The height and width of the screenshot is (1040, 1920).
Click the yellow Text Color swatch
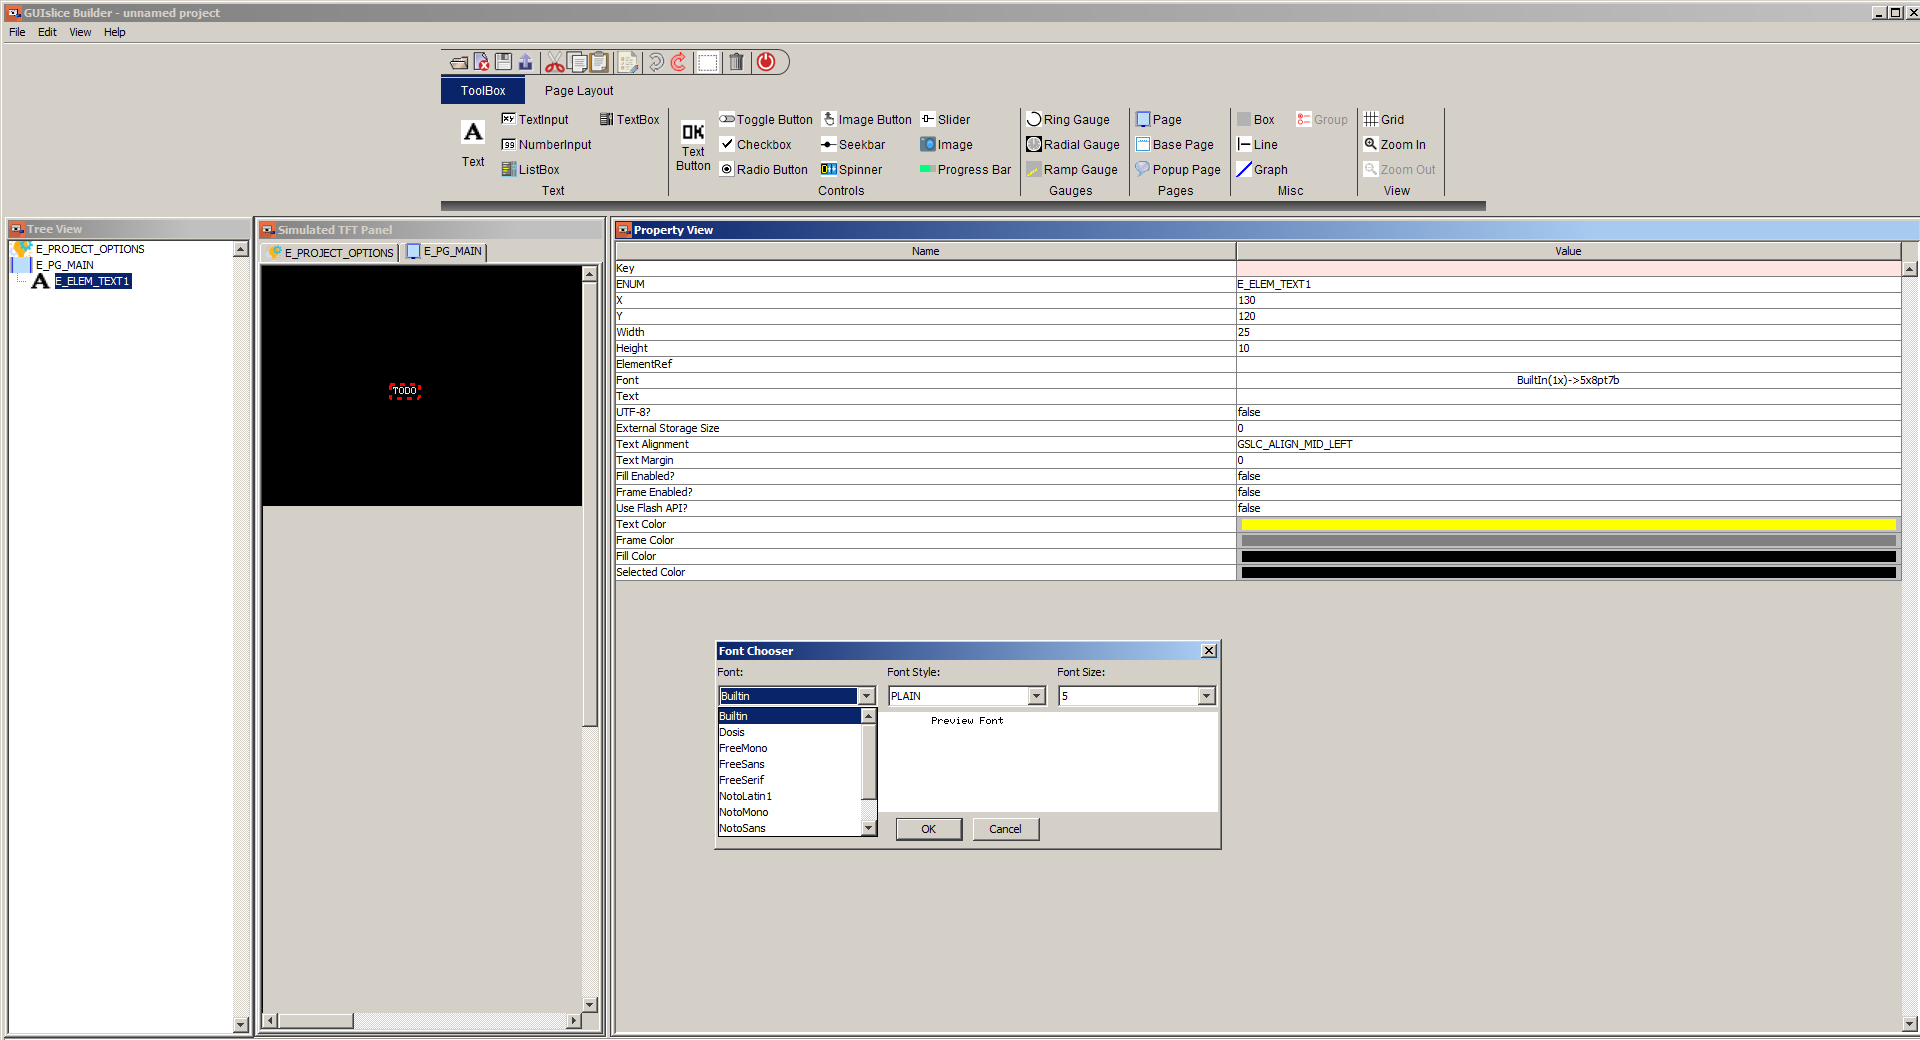(x=1568, y=524)
